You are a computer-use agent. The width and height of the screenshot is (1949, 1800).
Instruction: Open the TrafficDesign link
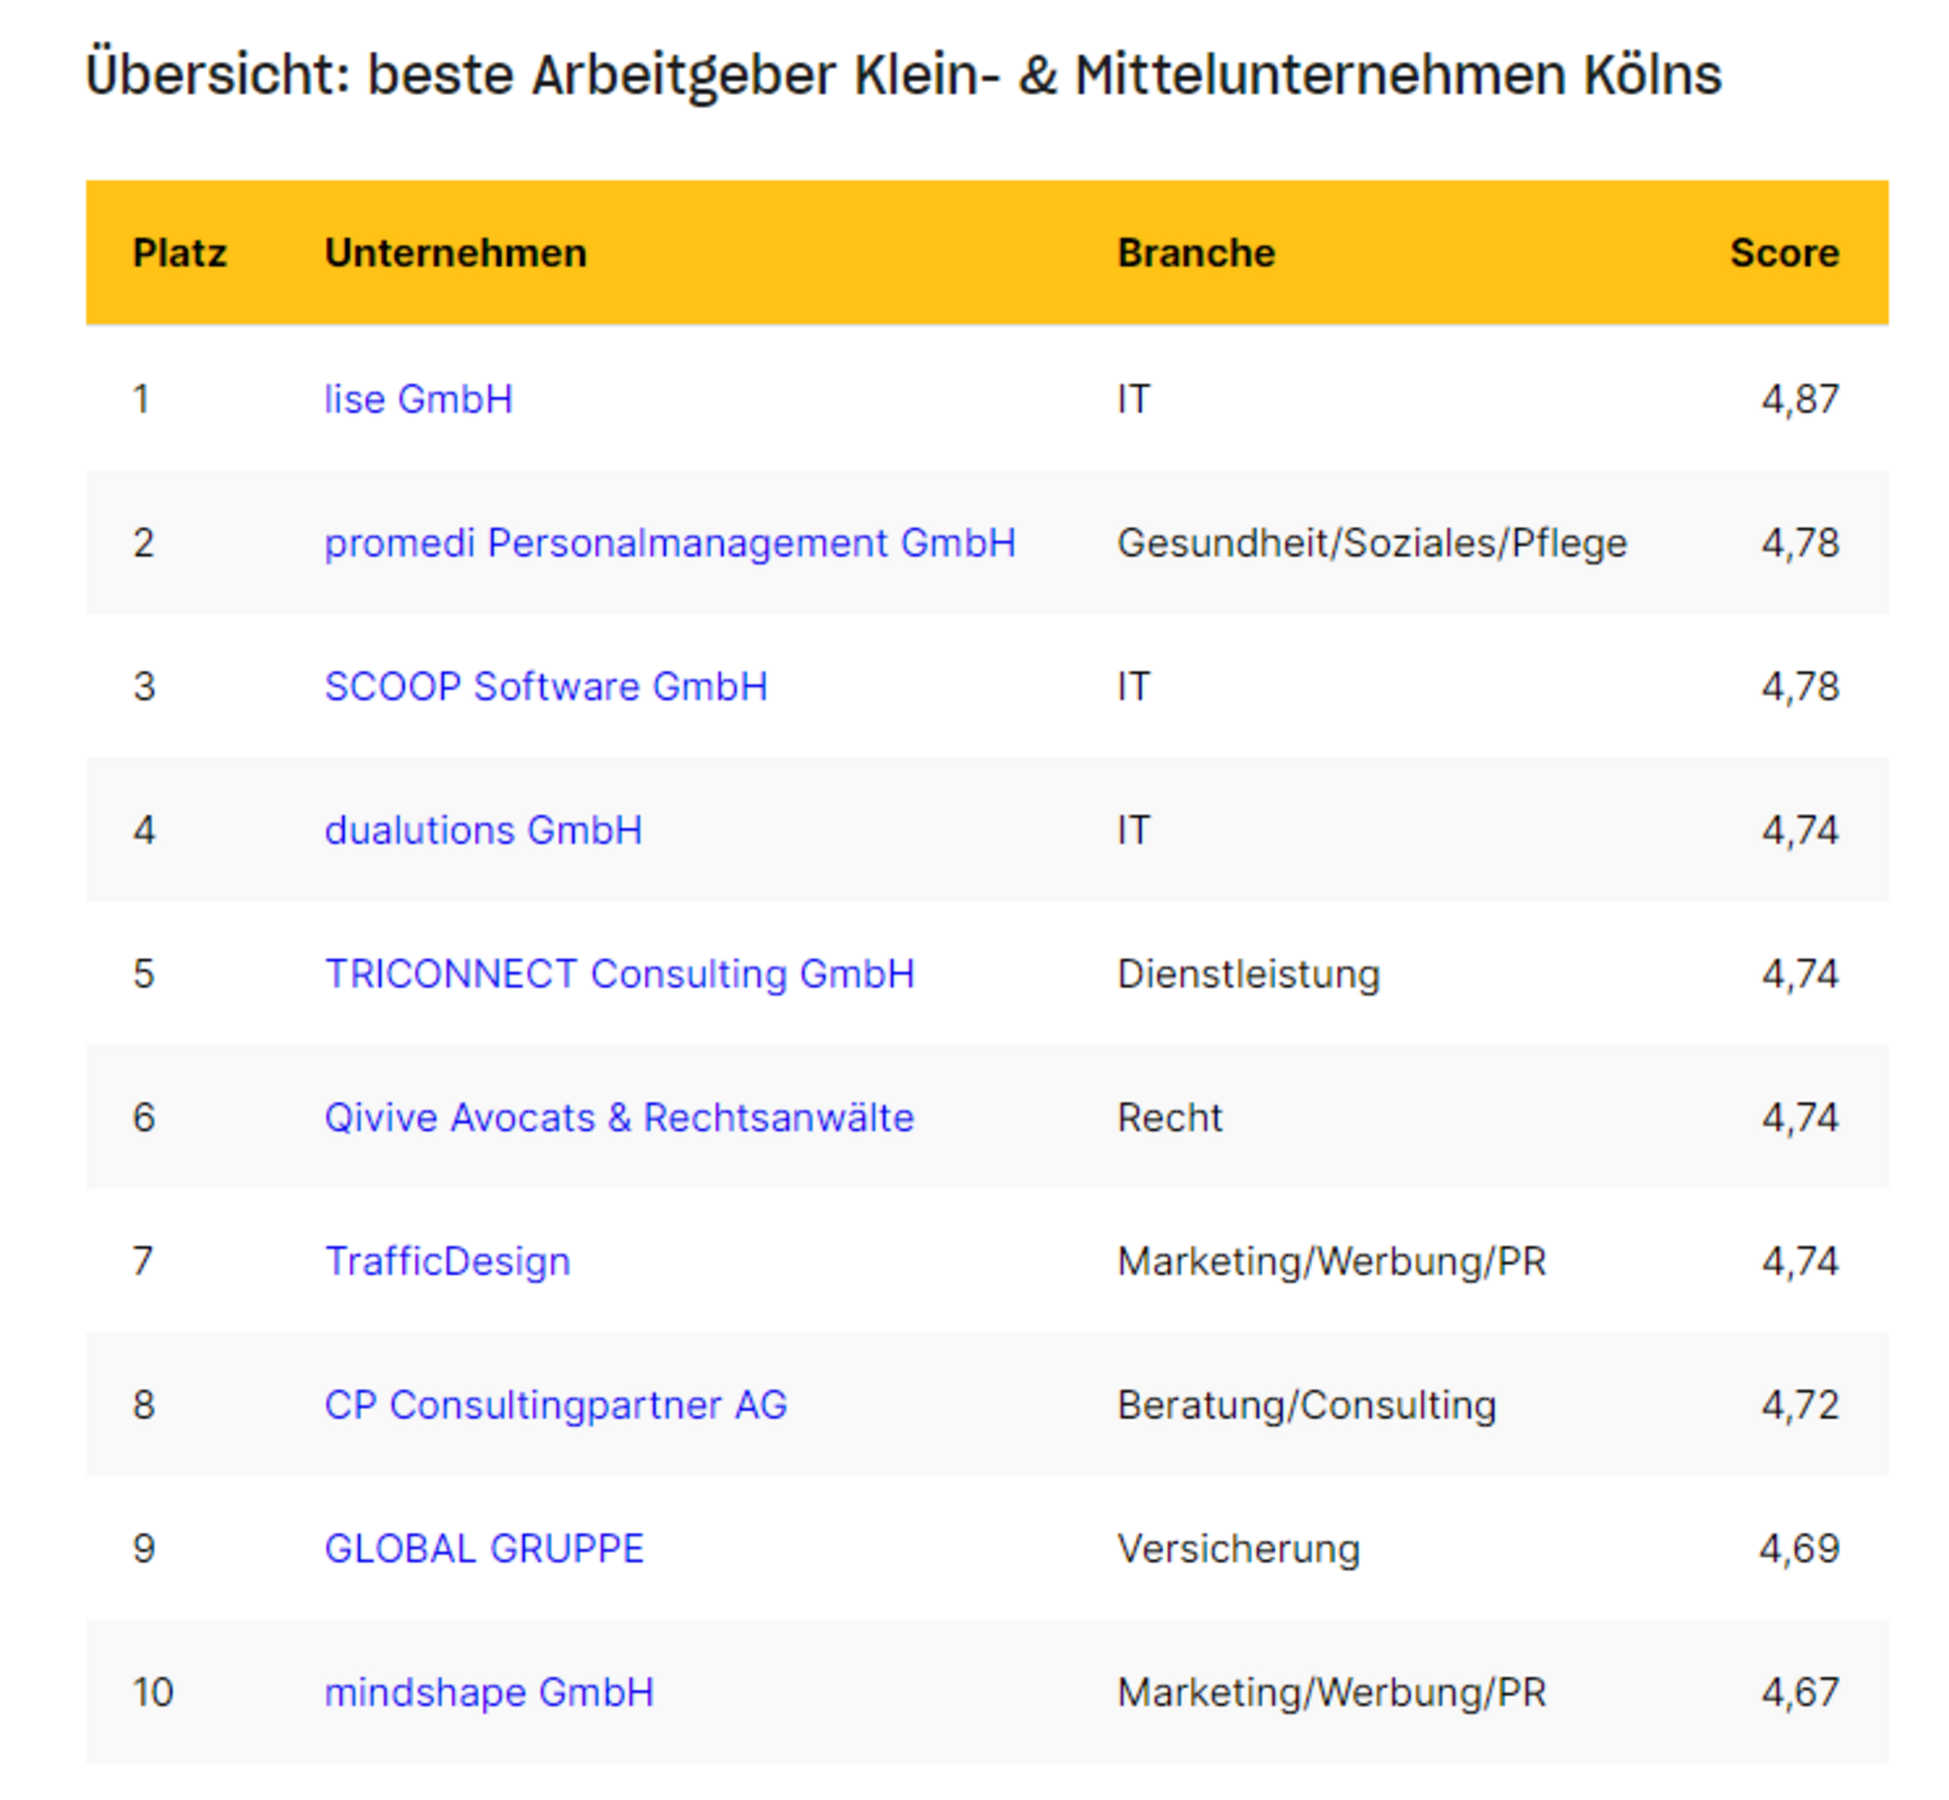[447, 1261]
